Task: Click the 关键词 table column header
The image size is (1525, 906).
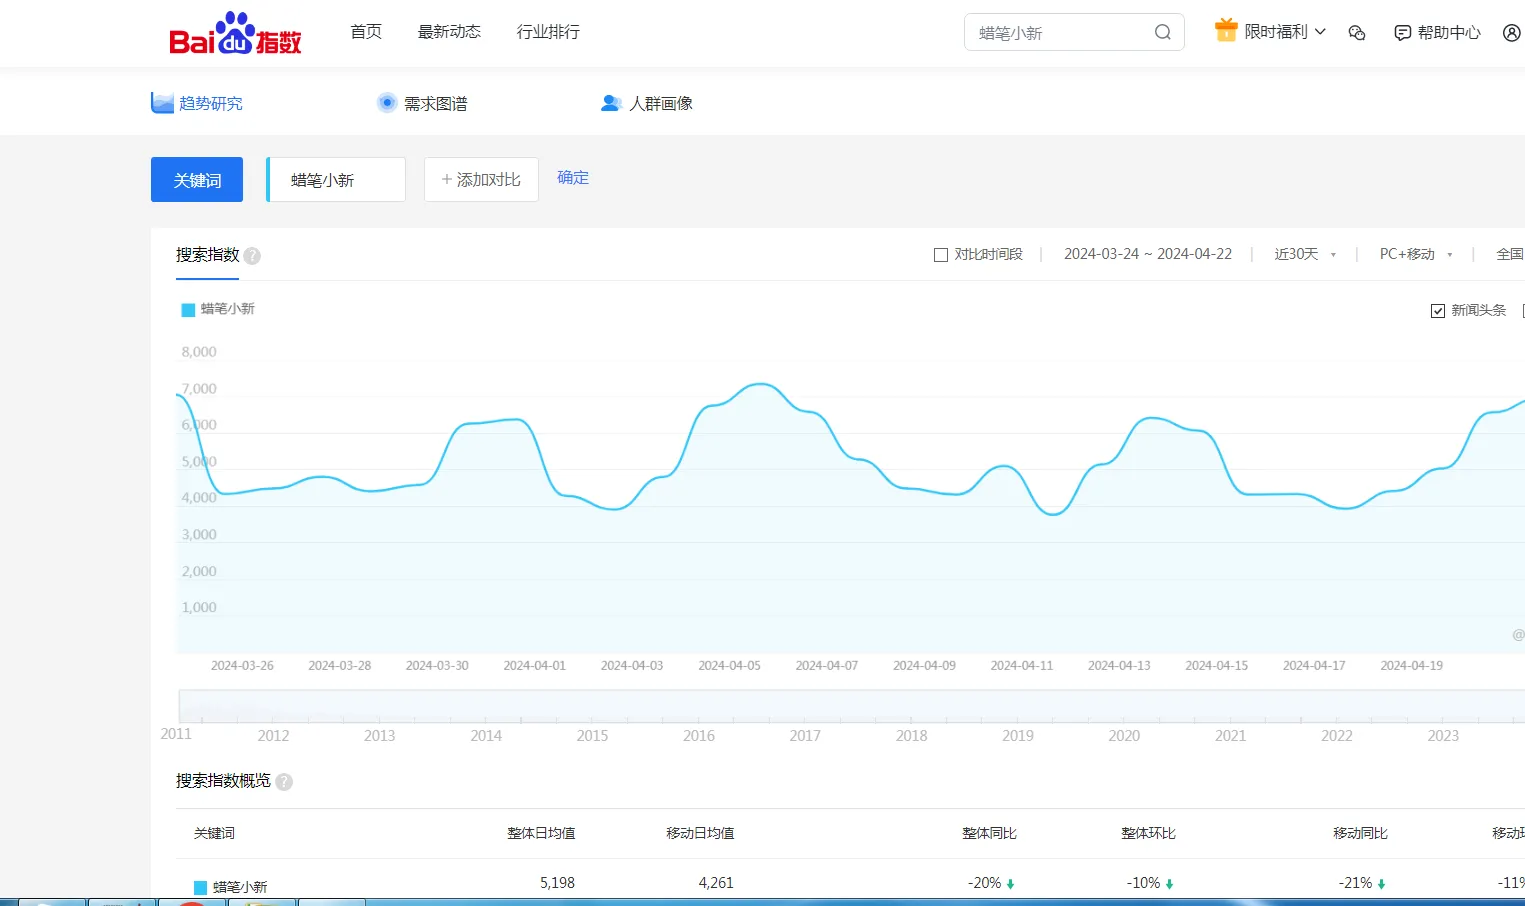Action: click(214, 833)
